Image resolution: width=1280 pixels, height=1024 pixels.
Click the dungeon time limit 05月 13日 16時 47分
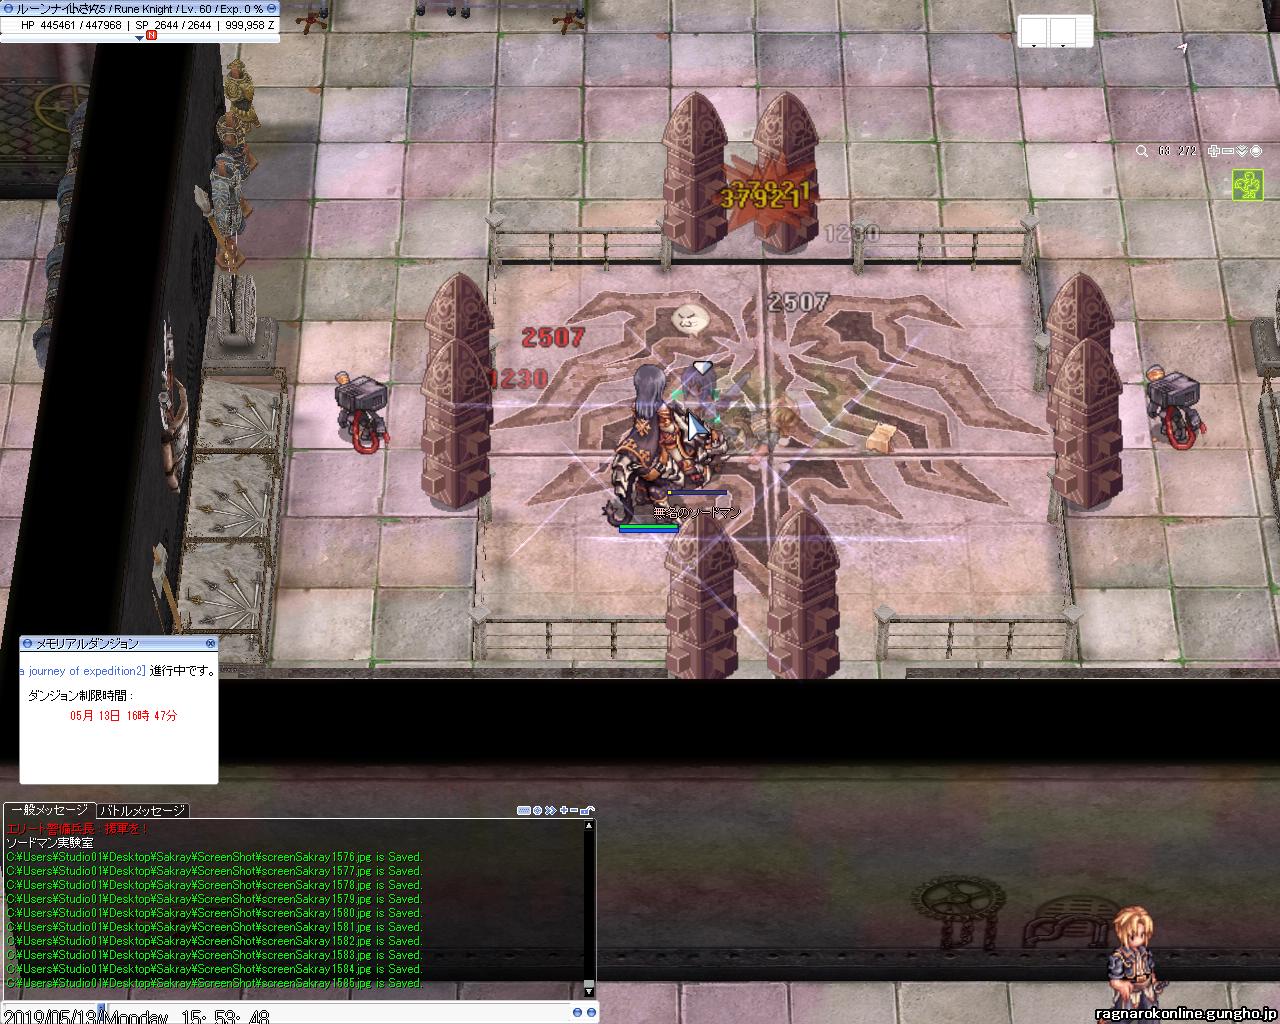[x=124, y=716]
